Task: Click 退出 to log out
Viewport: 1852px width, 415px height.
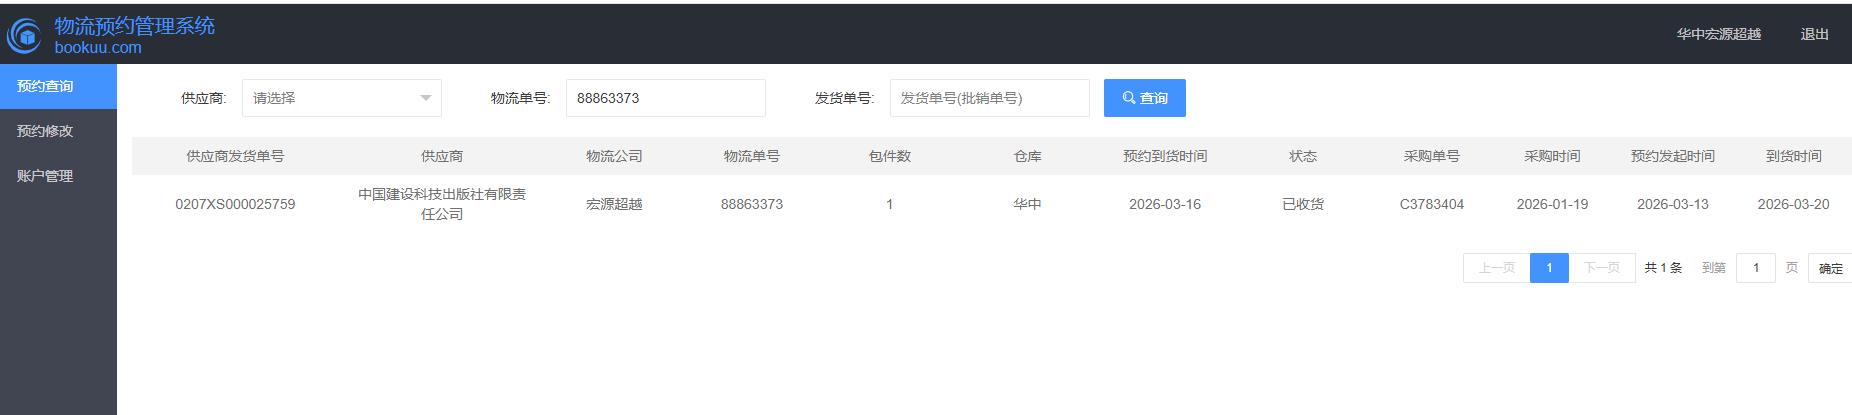Action: coord(1814,34)
